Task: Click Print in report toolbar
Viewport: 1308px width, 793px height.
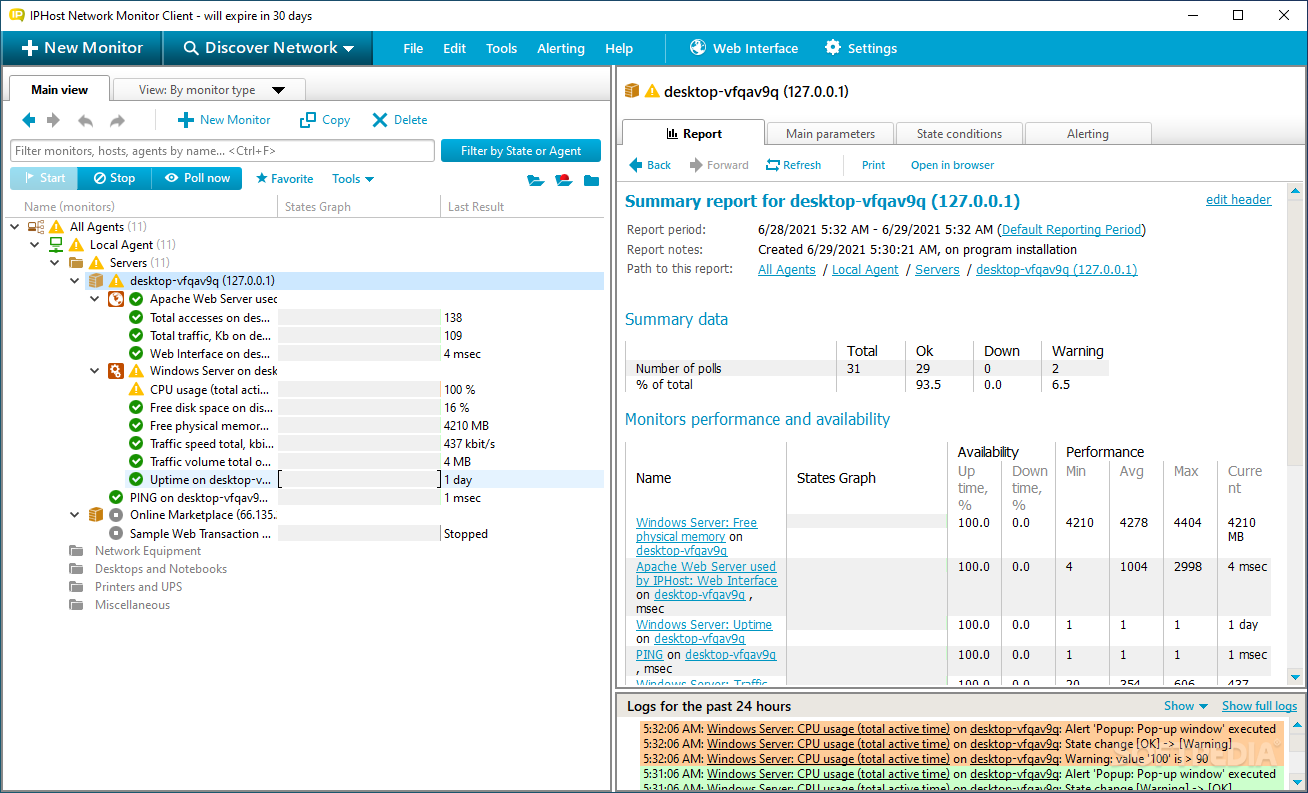Action: tap(873, 165)
